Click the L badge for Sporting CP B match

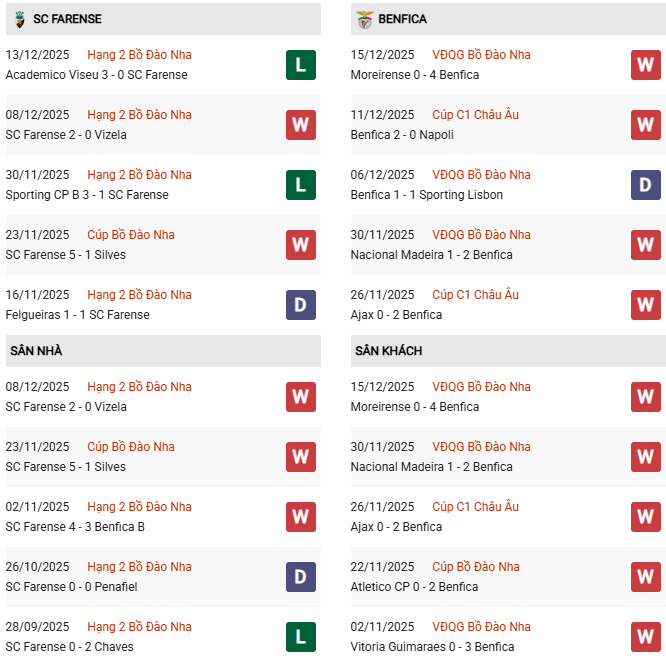click(300, 185)
